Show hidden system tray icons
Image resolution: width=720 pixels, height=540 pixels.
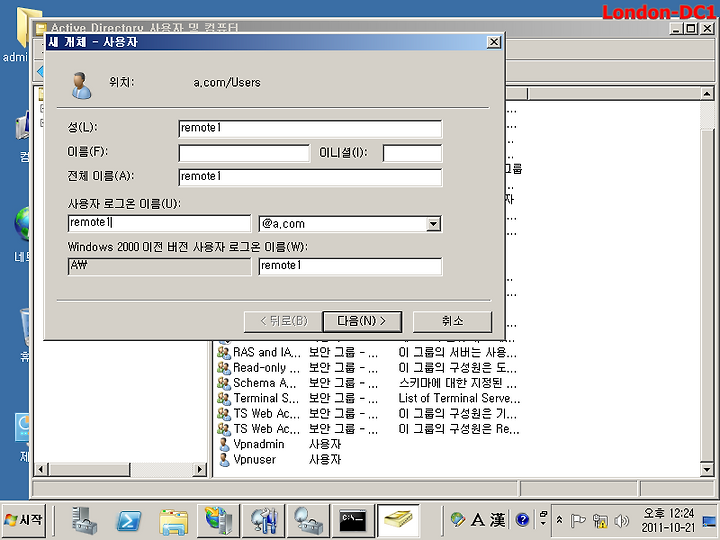pyautogui.click(x=559, y=520)
